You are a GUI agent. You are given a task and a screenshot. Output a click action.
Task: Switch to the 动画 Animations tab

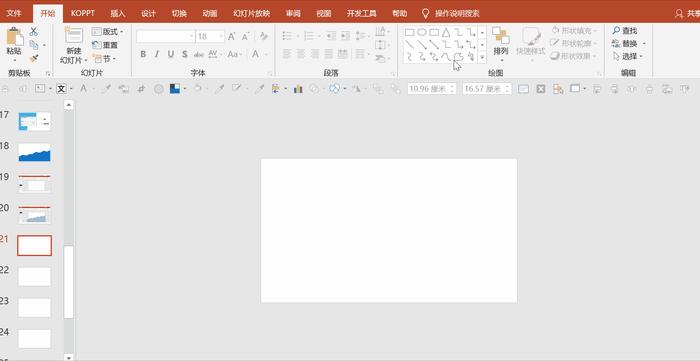pos(210,13)
